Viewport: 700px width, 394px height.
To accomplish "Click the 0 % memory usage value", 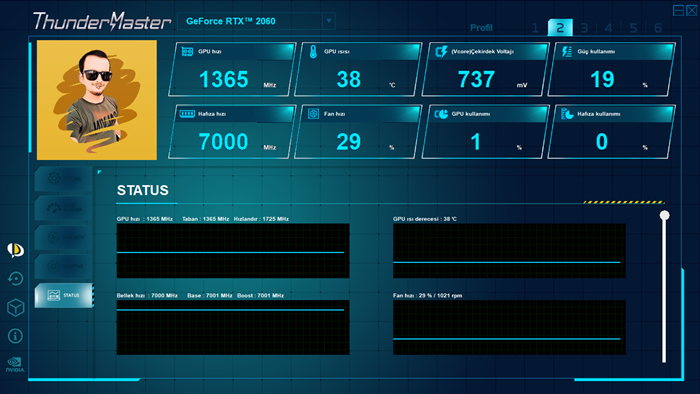I will point(602,142).
